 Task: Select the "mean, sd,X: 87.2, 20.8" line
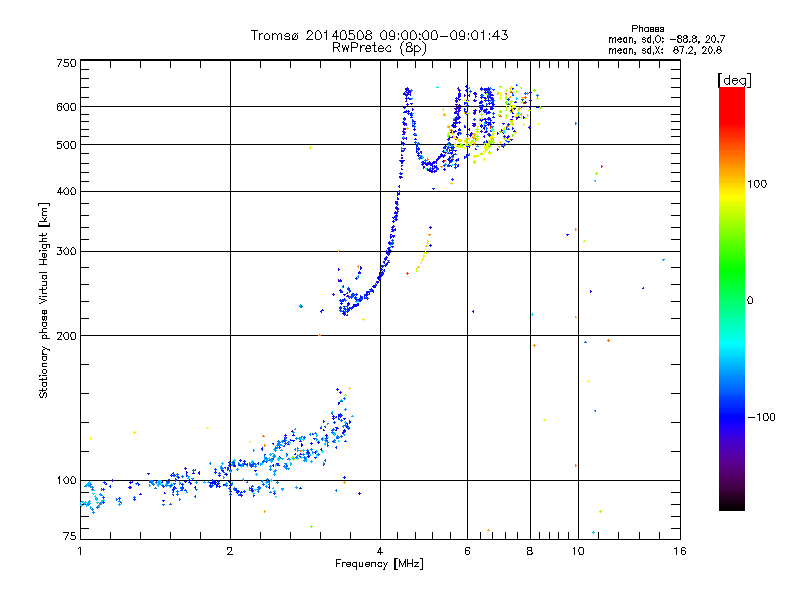coord(665,50)
